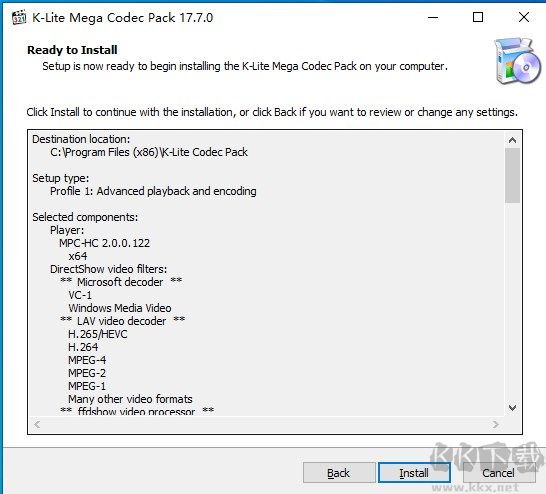Click 'DirectShow video filters:' line

pos(108,269)
